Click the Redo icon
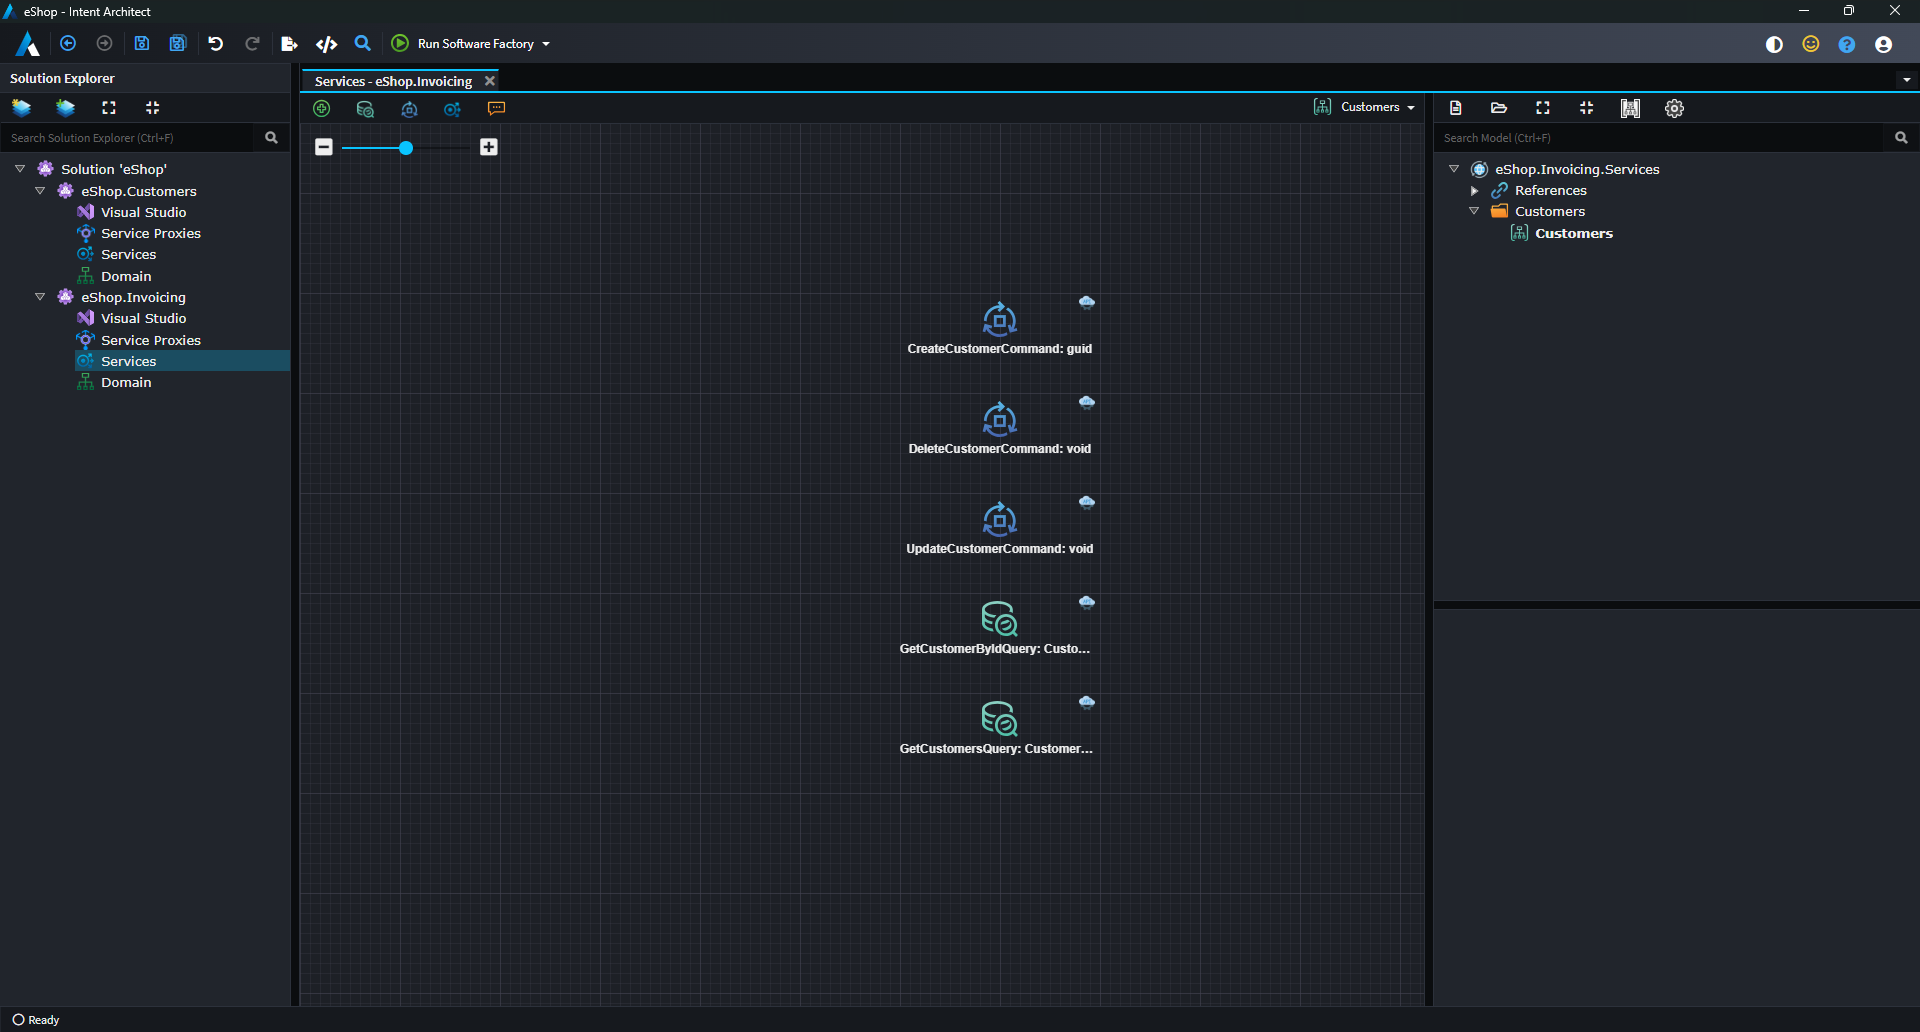This screenshot has height=1032, width=1920. 252,44
